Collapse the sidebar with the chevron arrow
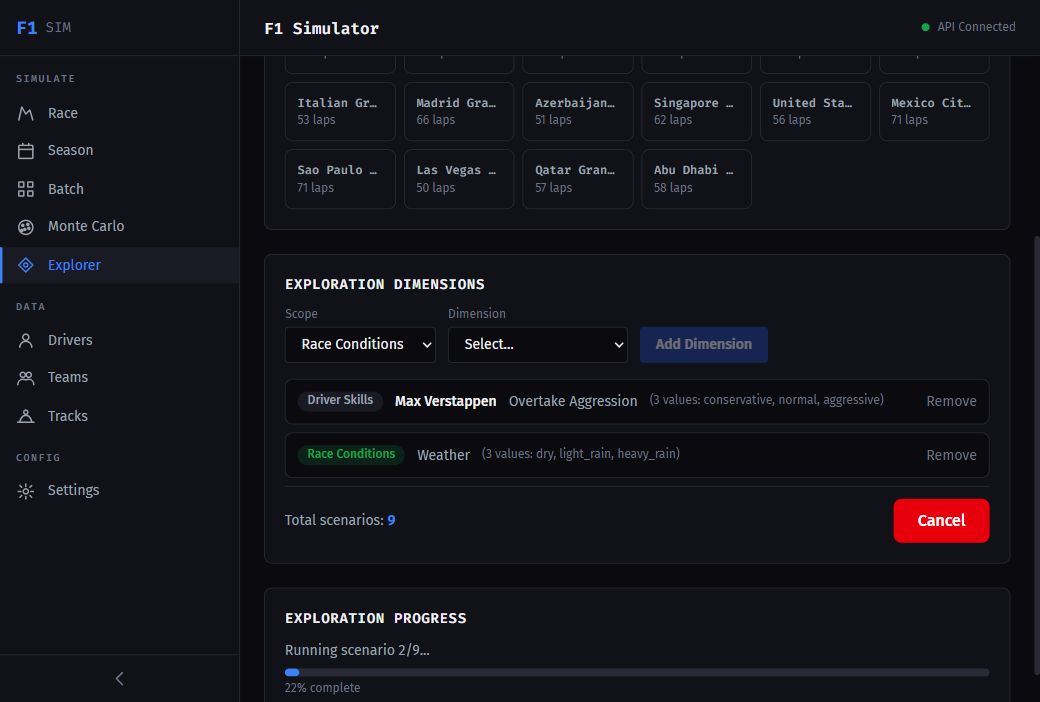The image size is (1040, 702). point(119,678)
